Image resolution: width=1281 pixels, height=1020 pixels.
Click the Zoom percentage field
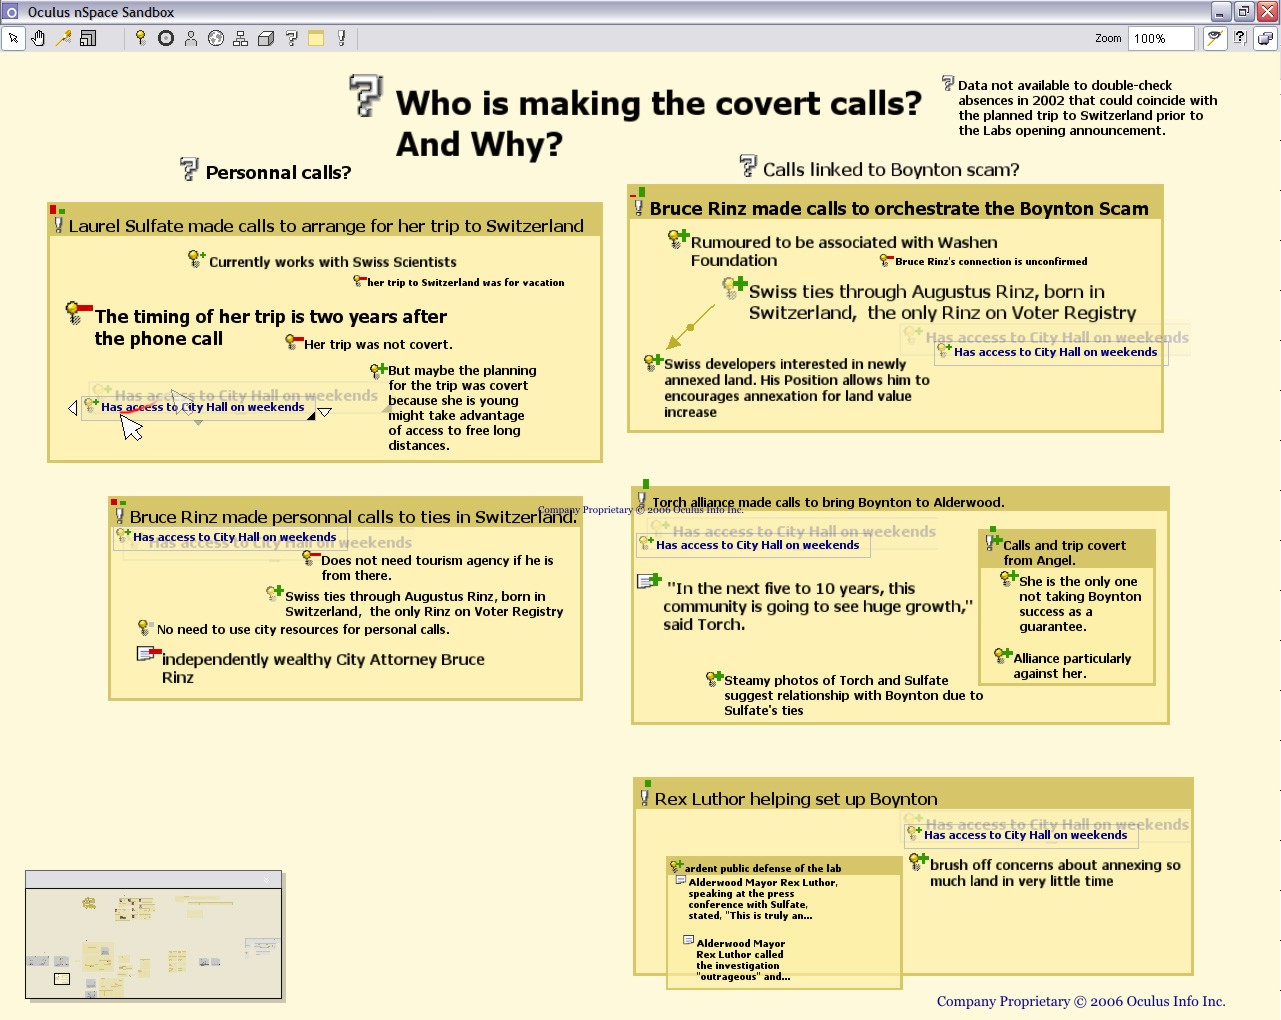(x=1160, y=39)
